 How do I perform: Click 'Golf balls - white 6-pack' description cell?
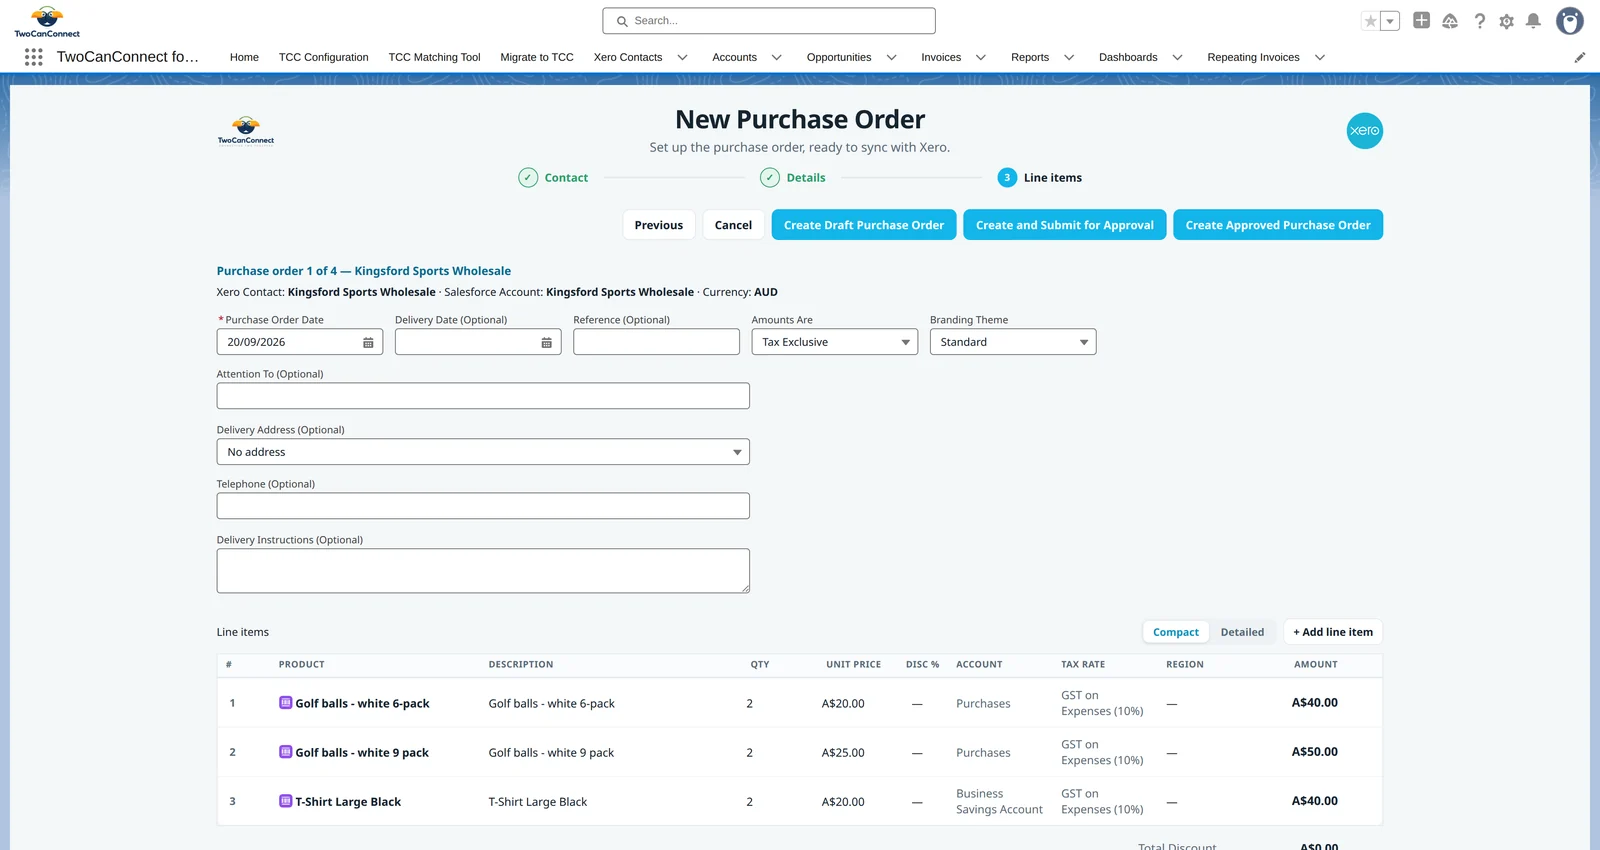(x=552, y=703)
